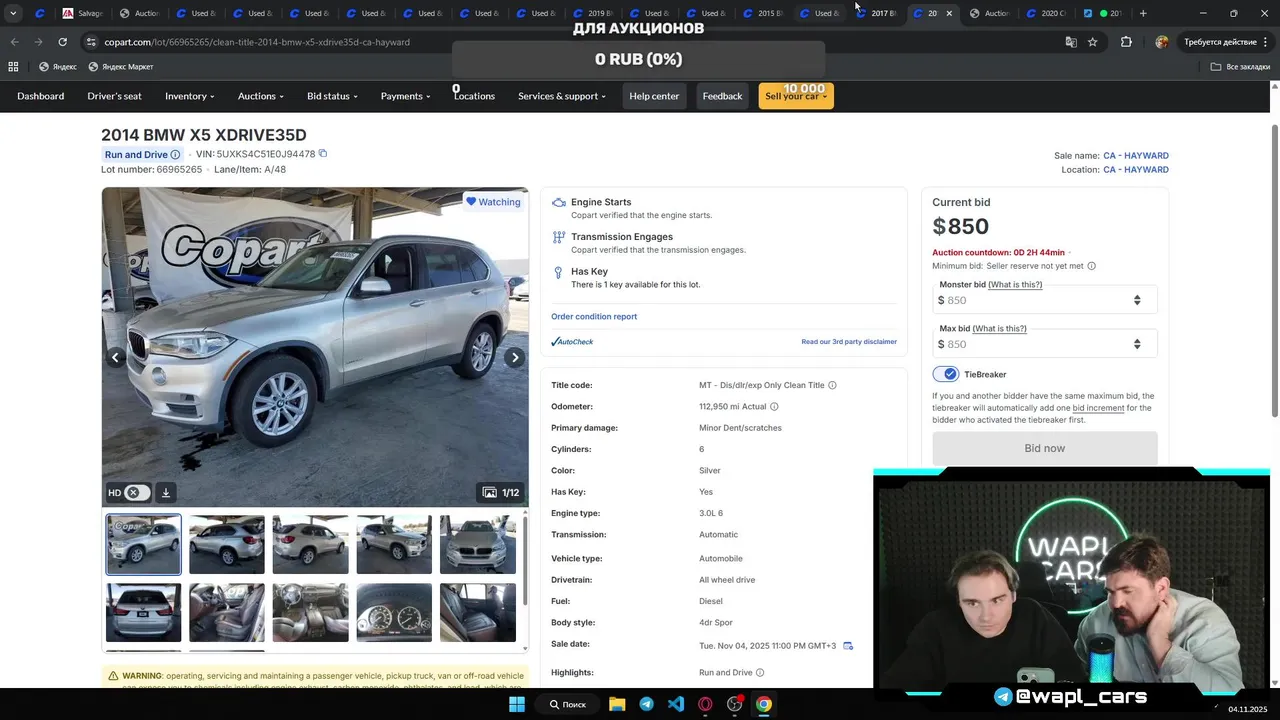Select the instrument cluster thumbnail
The image size is (1280, 720).
(394, 612)
